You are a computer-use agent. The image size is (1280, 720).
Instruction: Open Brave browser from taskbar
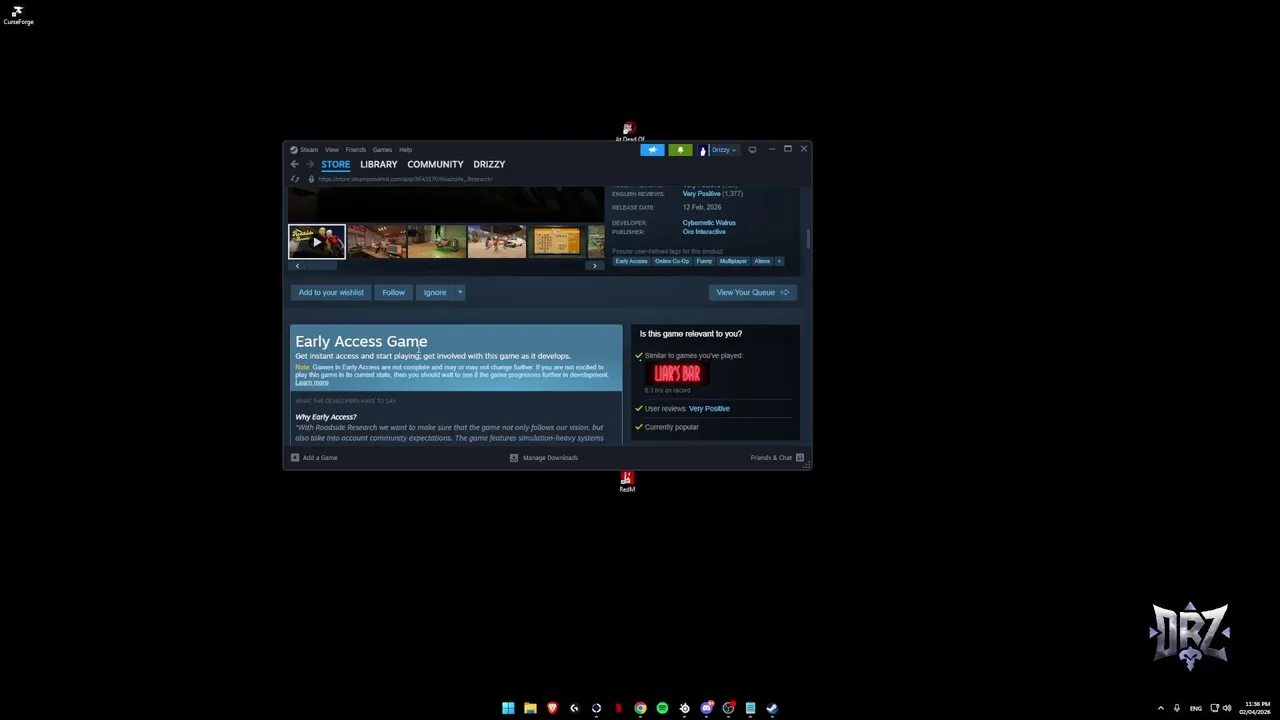(552, 708)
